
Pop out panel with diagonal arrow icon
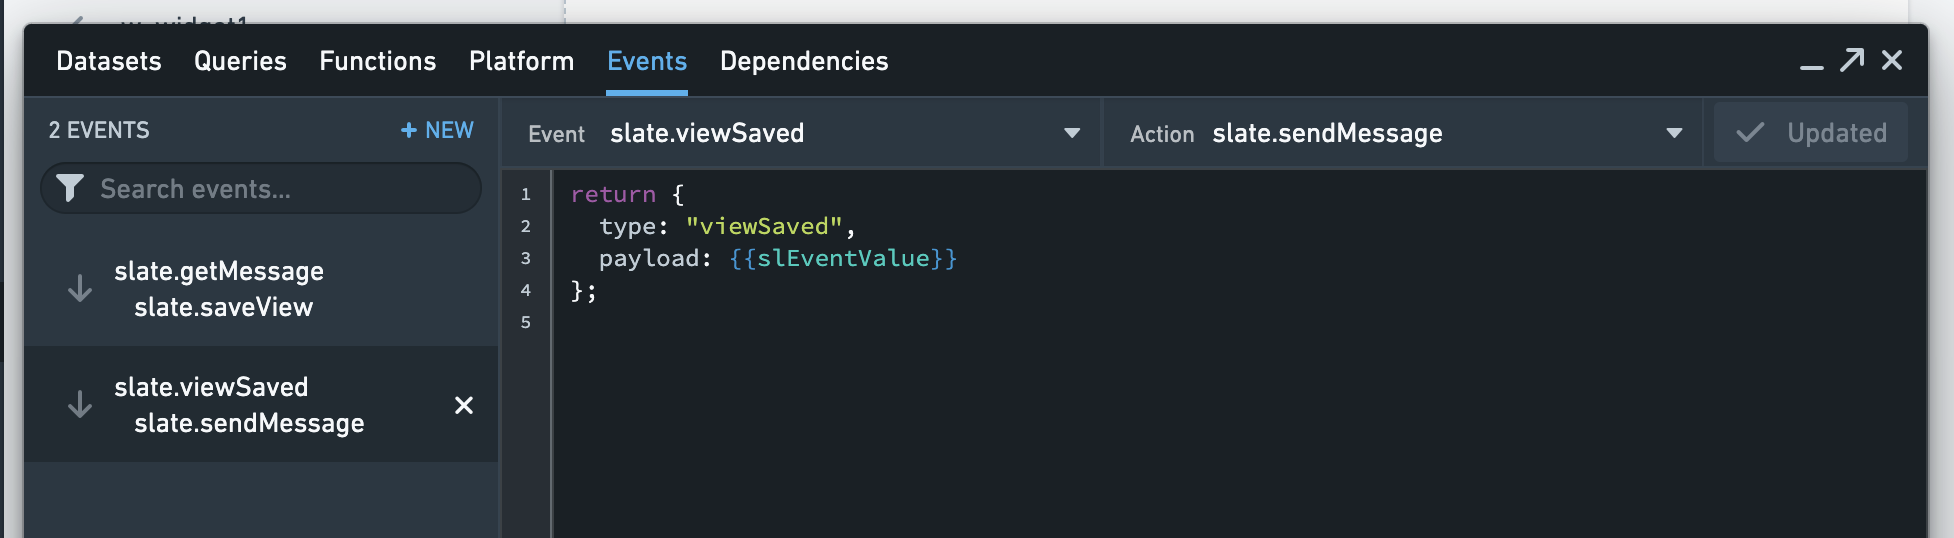[1852, 60]
